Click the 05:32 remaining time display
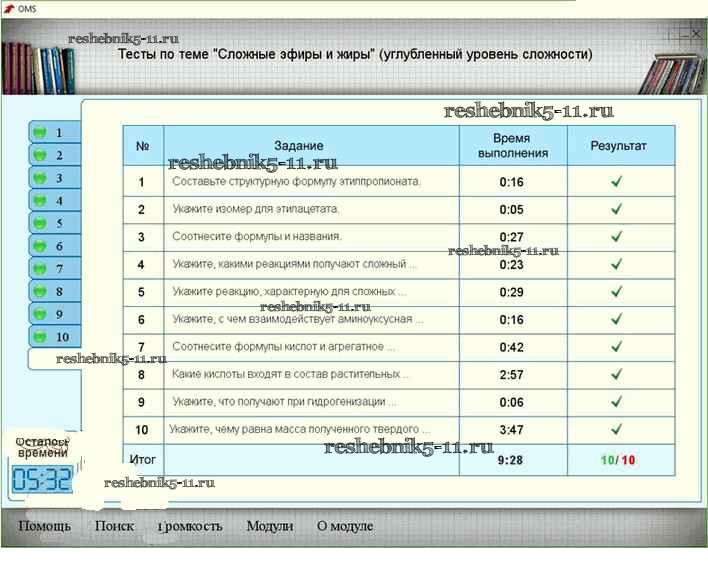Image resolution: width=708 pixels, height=581 pixels. 42,481
